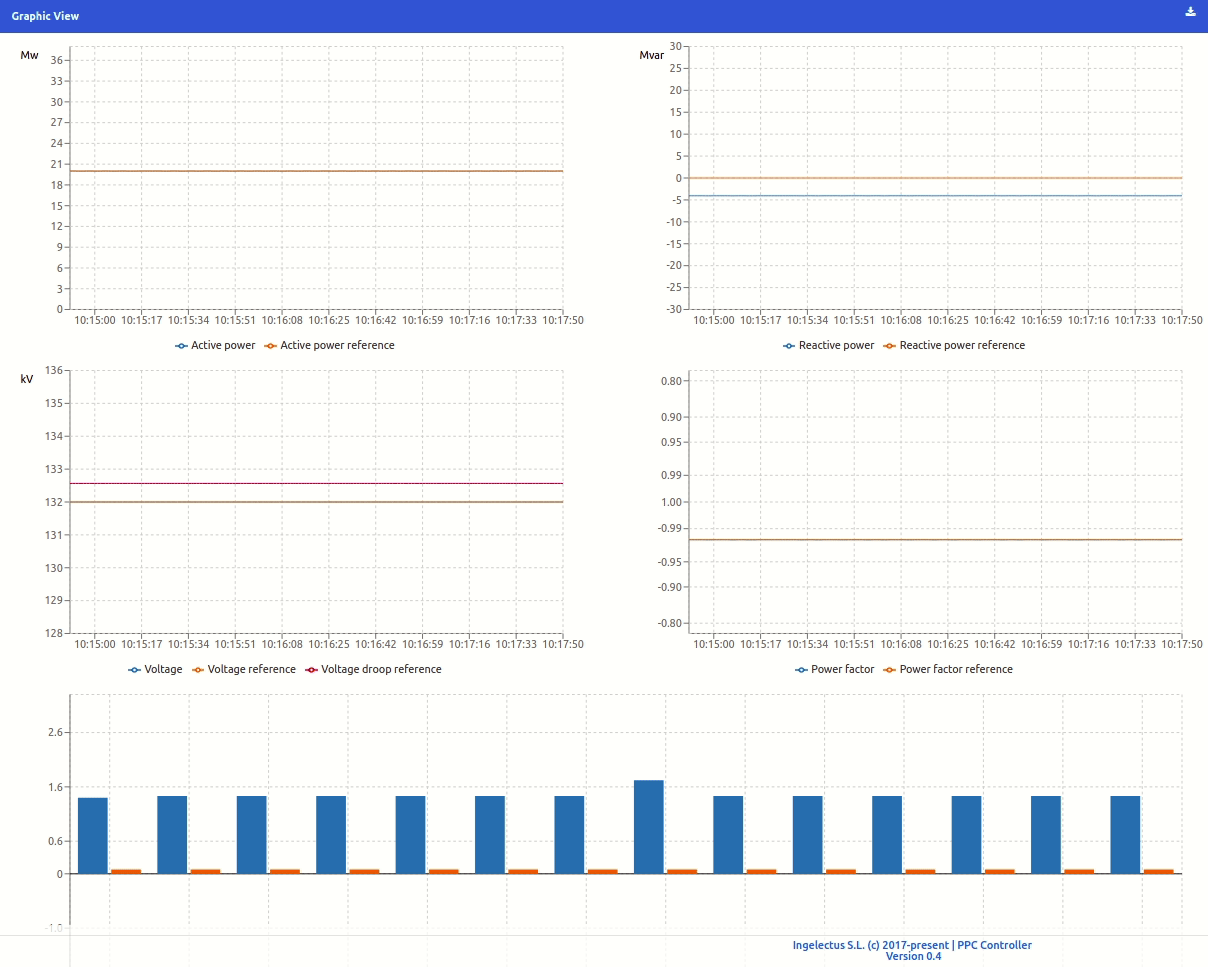Toggle the Power factor reference legend series
Viewport: 1208px width, 967px height.
[x=948, y=669]
